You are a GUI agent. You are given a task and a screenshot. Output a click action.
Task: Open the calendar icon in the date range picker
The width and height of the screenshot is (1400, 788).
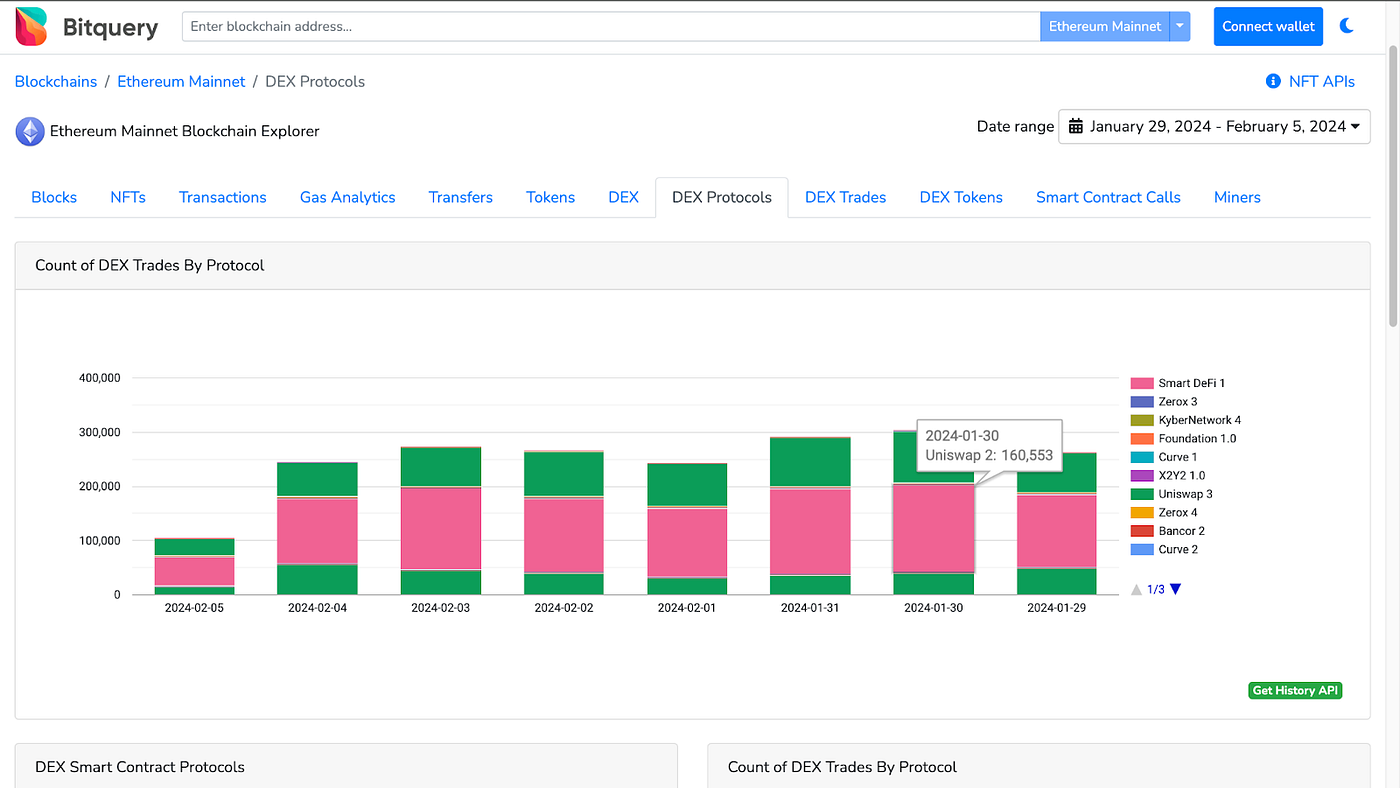(x=1076, y=126)
